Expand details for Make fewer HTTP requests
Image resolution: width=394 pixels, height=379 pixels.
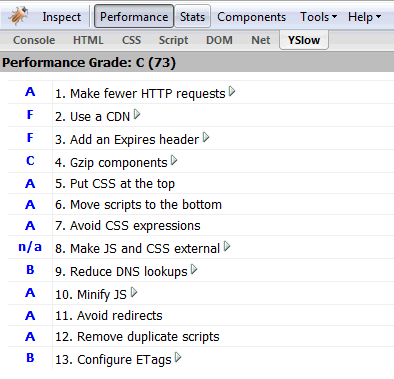pyautogui.click(x=232, y=92)
